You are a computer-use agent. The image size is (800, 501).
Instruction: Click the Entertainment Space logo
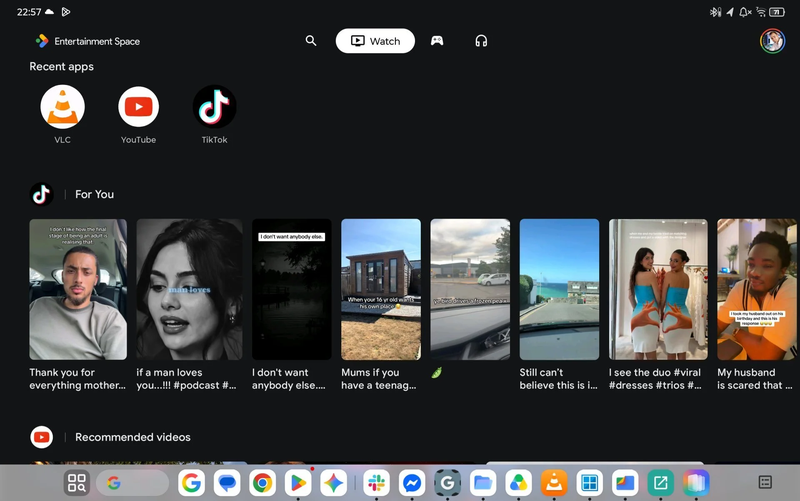[88, 41]
